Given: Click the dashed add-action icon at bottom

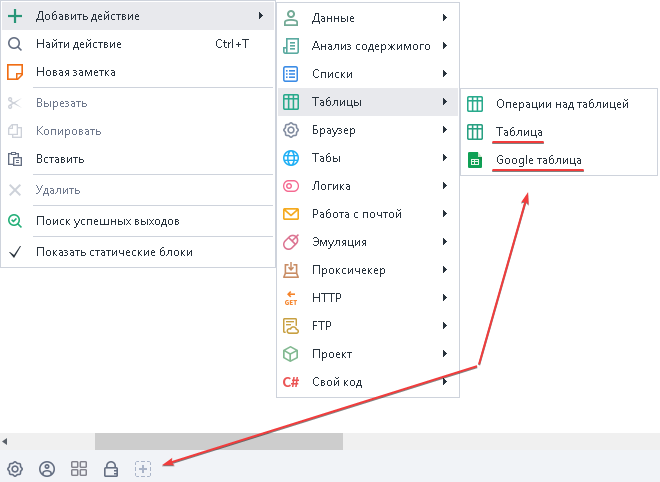Looking at the screenshot, I should point(143,468).
